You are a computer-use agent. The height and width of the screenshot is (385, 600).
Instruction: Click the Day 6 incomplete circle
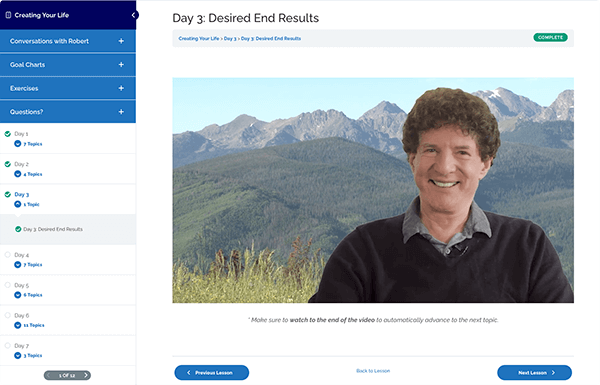point(7,315)
